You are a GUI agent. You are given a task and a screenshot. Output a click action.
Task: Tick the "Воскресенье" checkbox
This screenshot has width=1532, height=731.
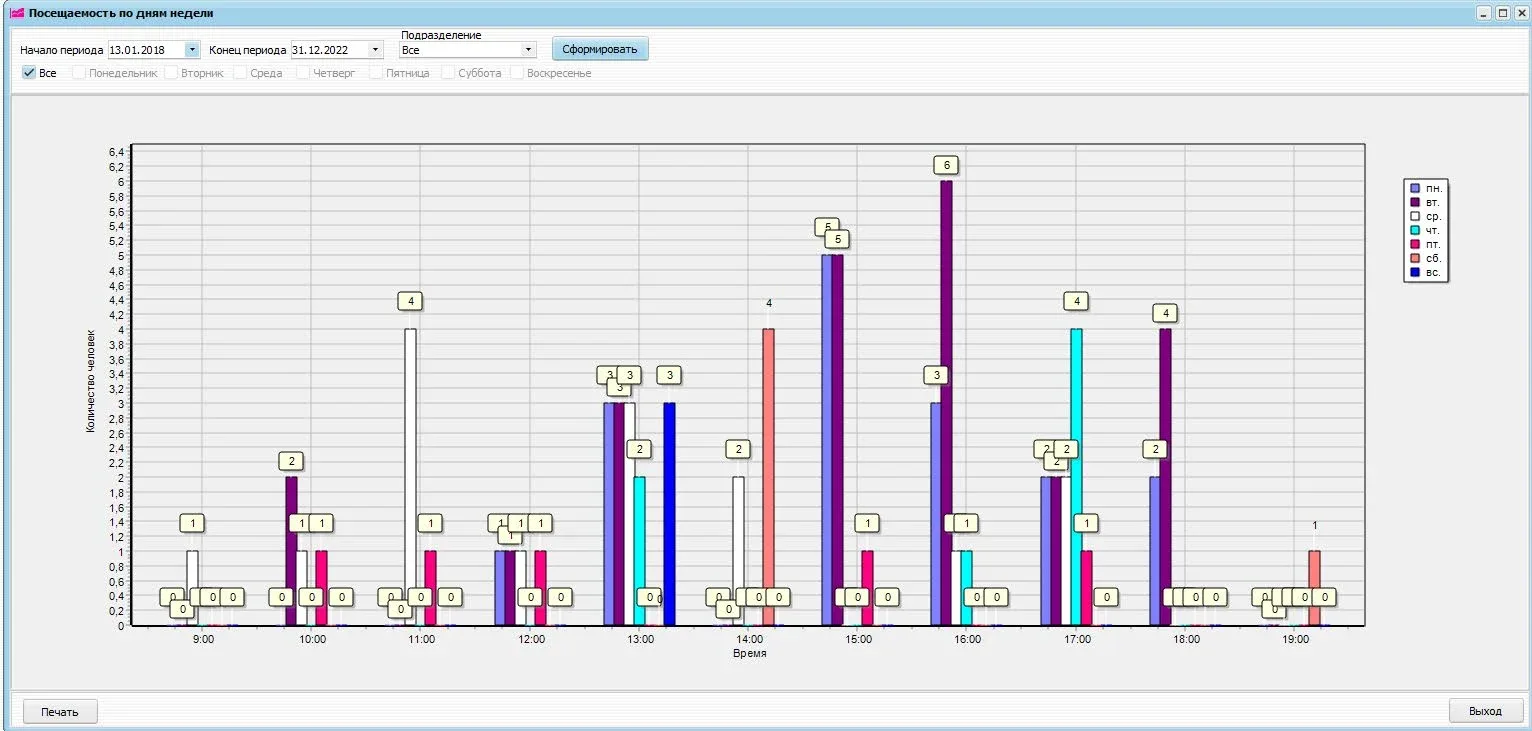pos(517,73)
